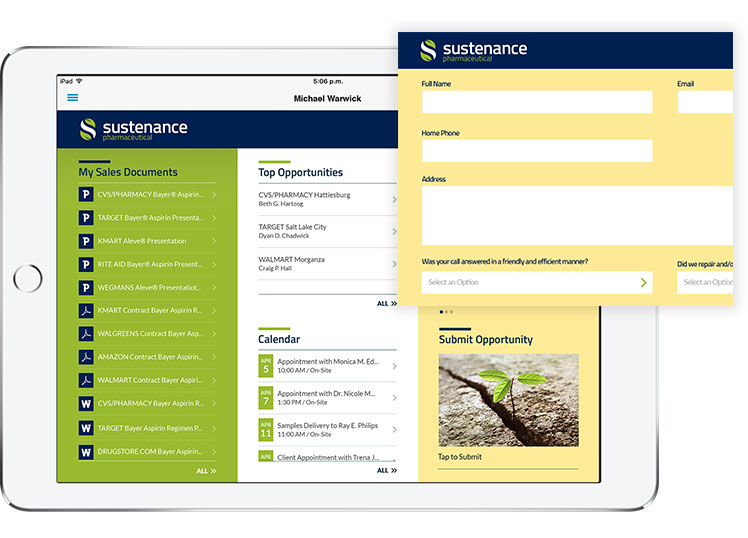Open chevron for CVS/PHARMACY Hattiesburg opportunity
The height and width of the screenshot is (538, 748).
(x=394, y=199)
